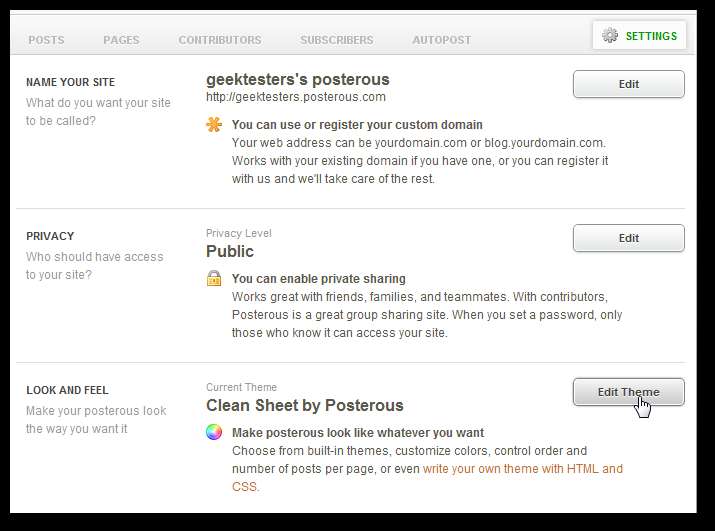The height and width of the screenshot is (531, 715).
Task: Click Edit button for Privacy level
Action: (x=628, y=238)
